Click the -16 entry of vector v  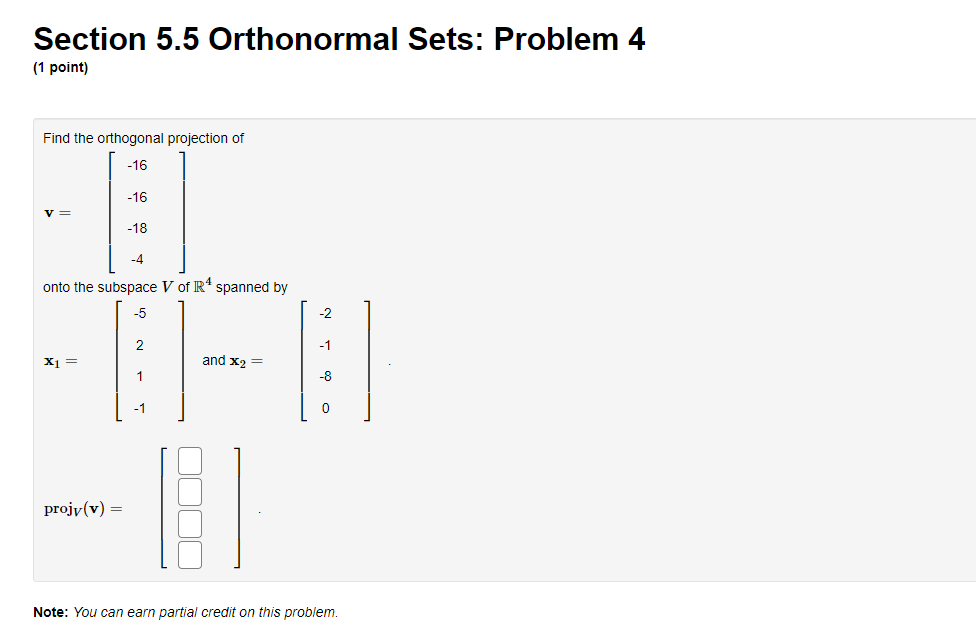pos(137,165)
